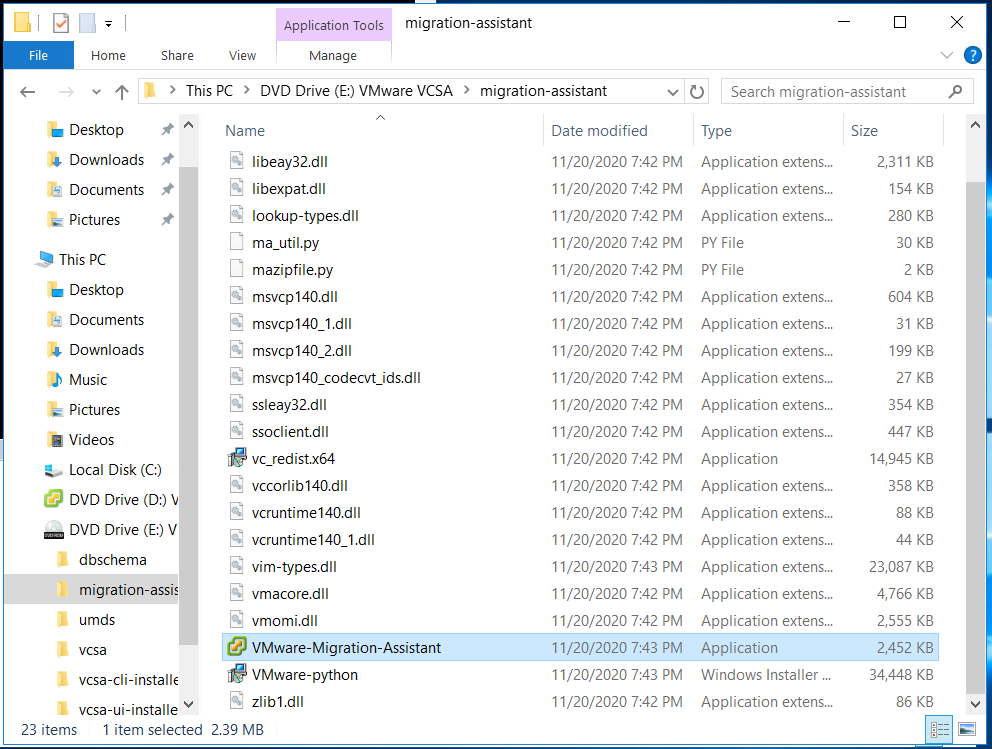Screen dimensions: 992x749
Task: Select the file named msvcp140_codecvt_ids.dll
Action: click(336, 378)
